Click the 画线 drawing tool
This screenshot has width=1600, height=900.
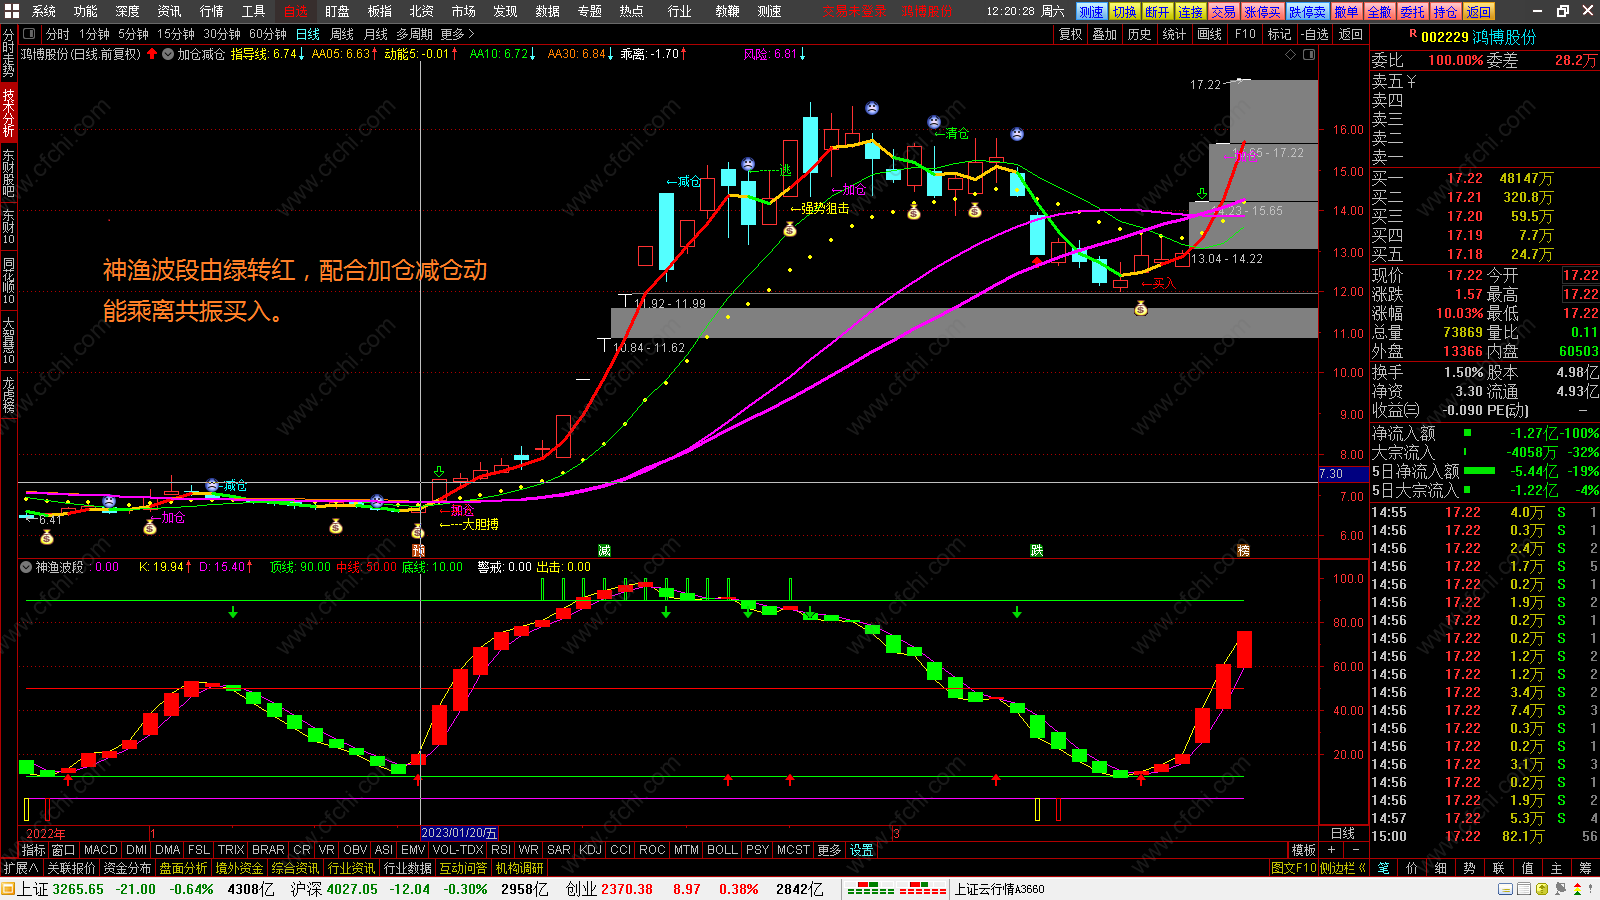point(1210,34)
